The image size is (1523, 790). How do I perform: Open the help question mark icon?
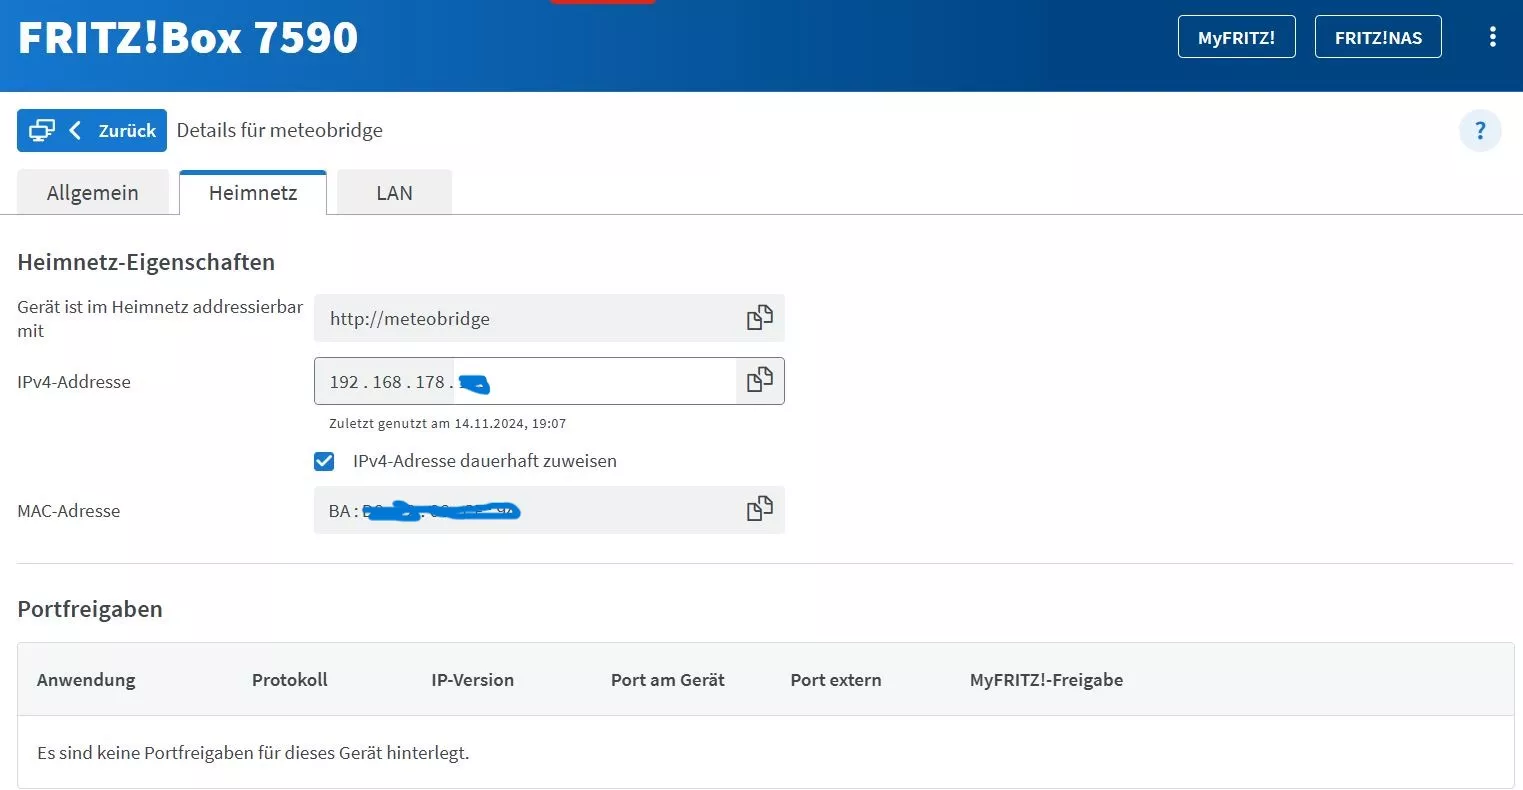1480,131
